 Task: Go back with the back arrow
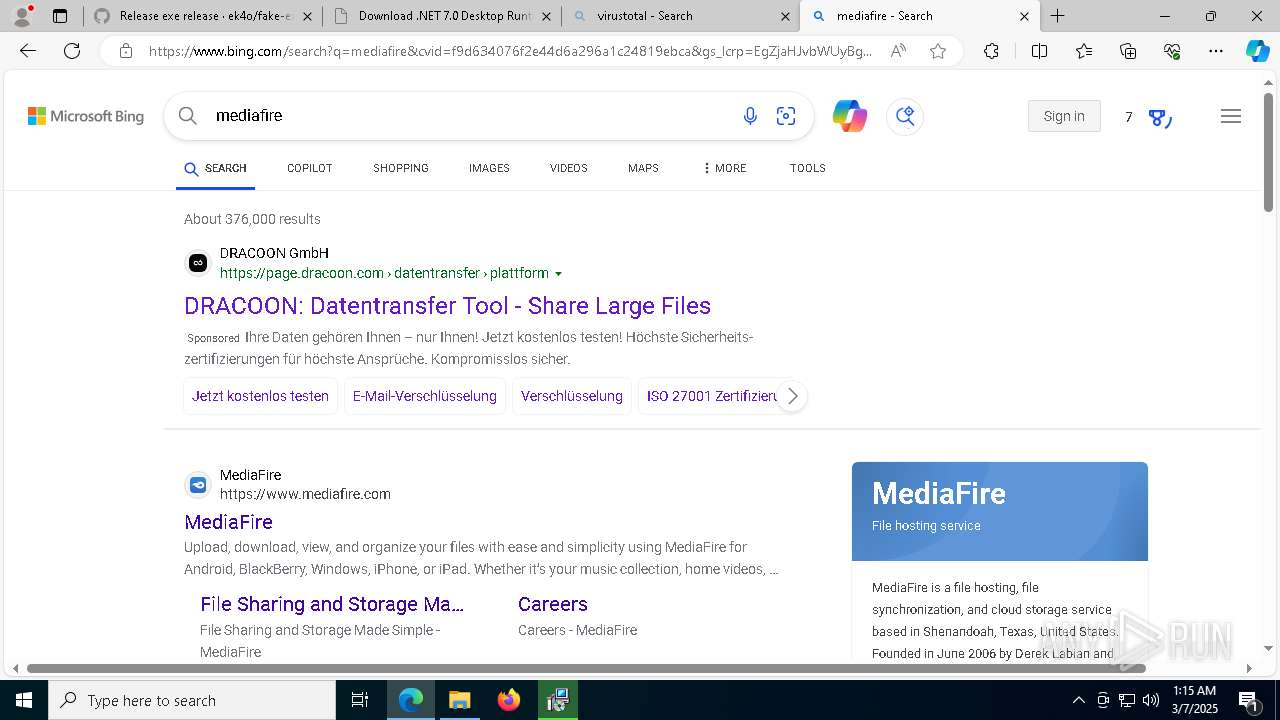[x=28, y=51]
